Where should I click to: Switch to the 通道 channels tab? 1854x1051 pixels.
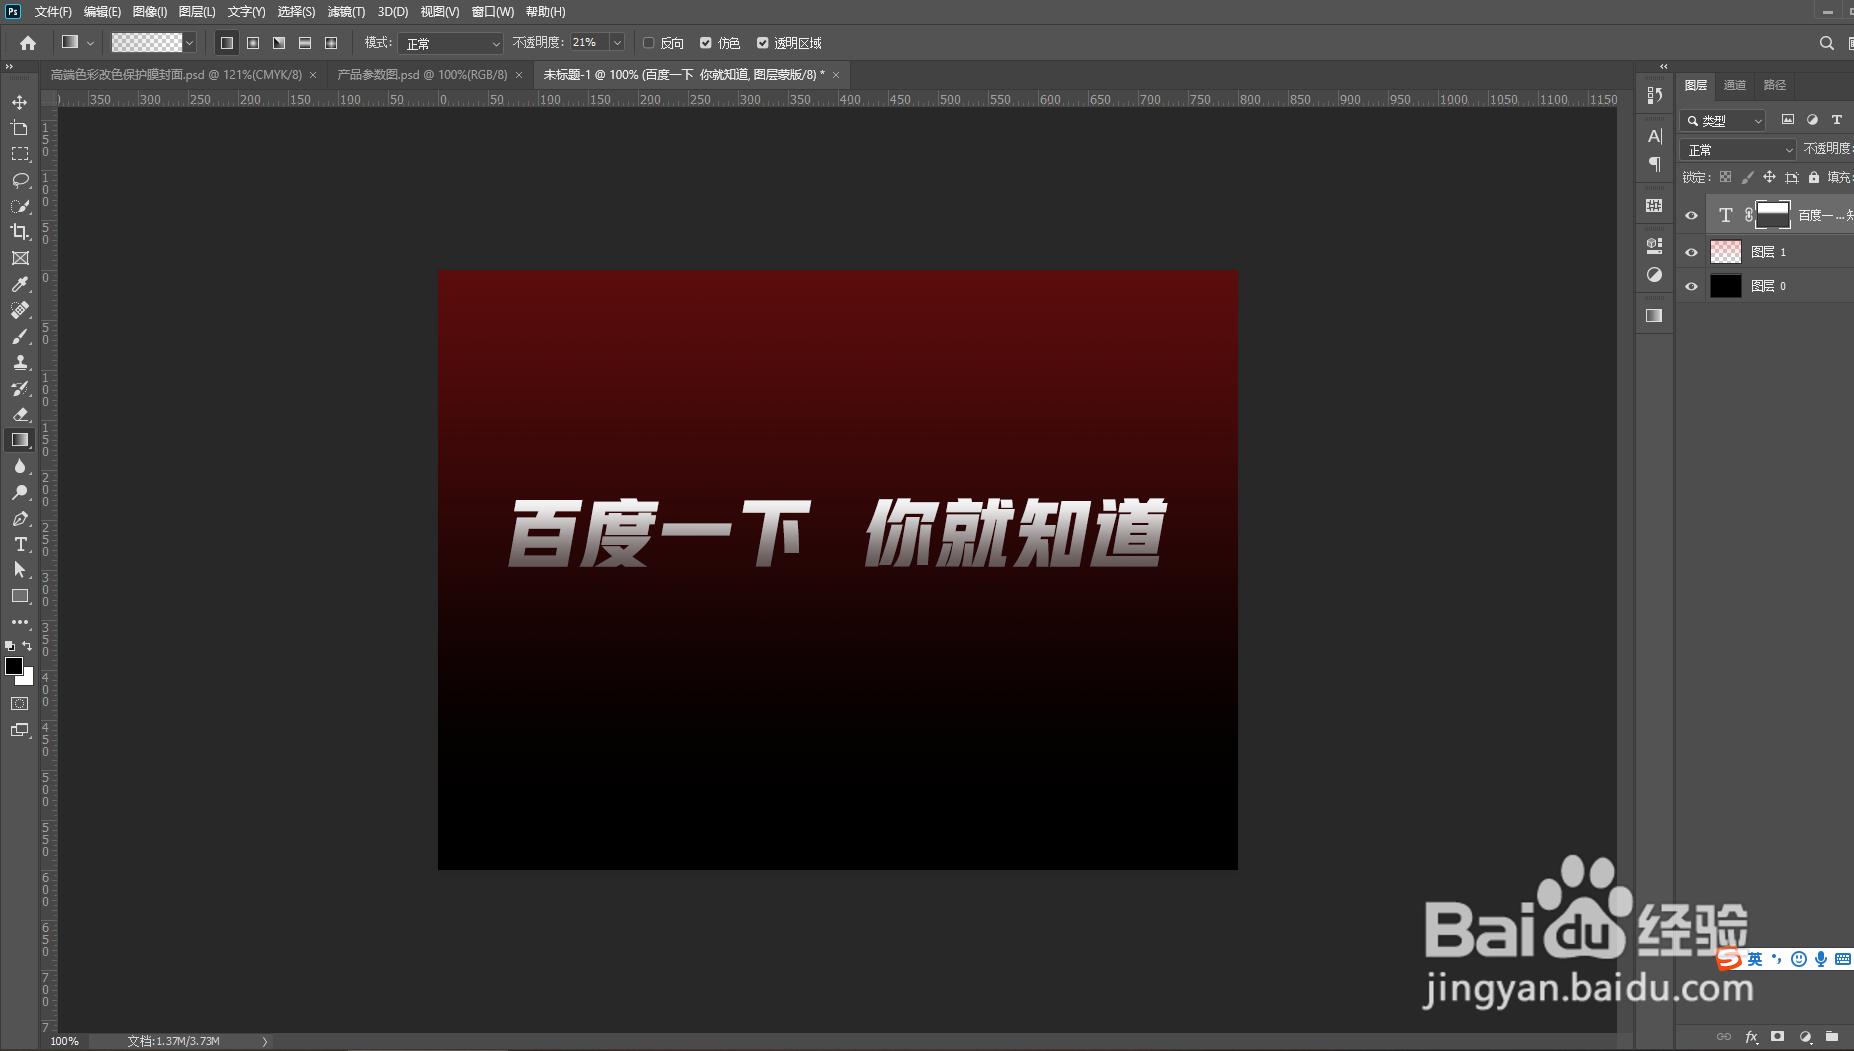(x=1735, y=85)
